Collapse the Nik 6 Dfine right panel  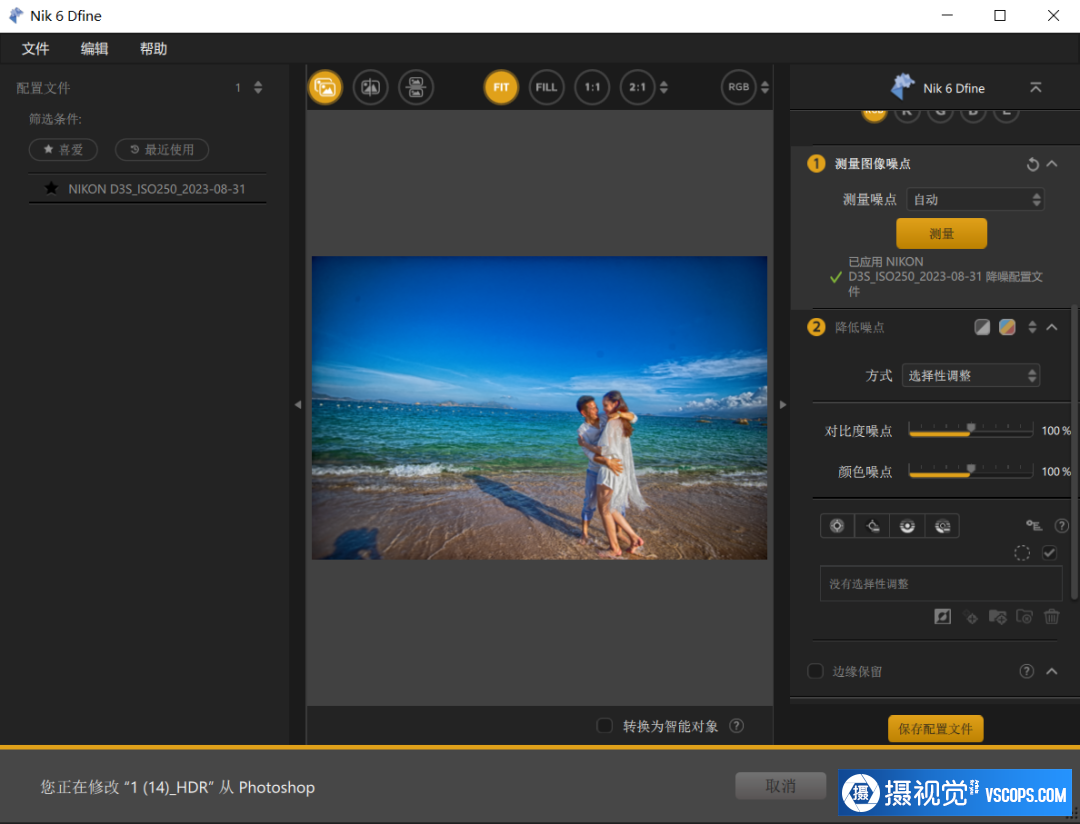pos(1036,88)
